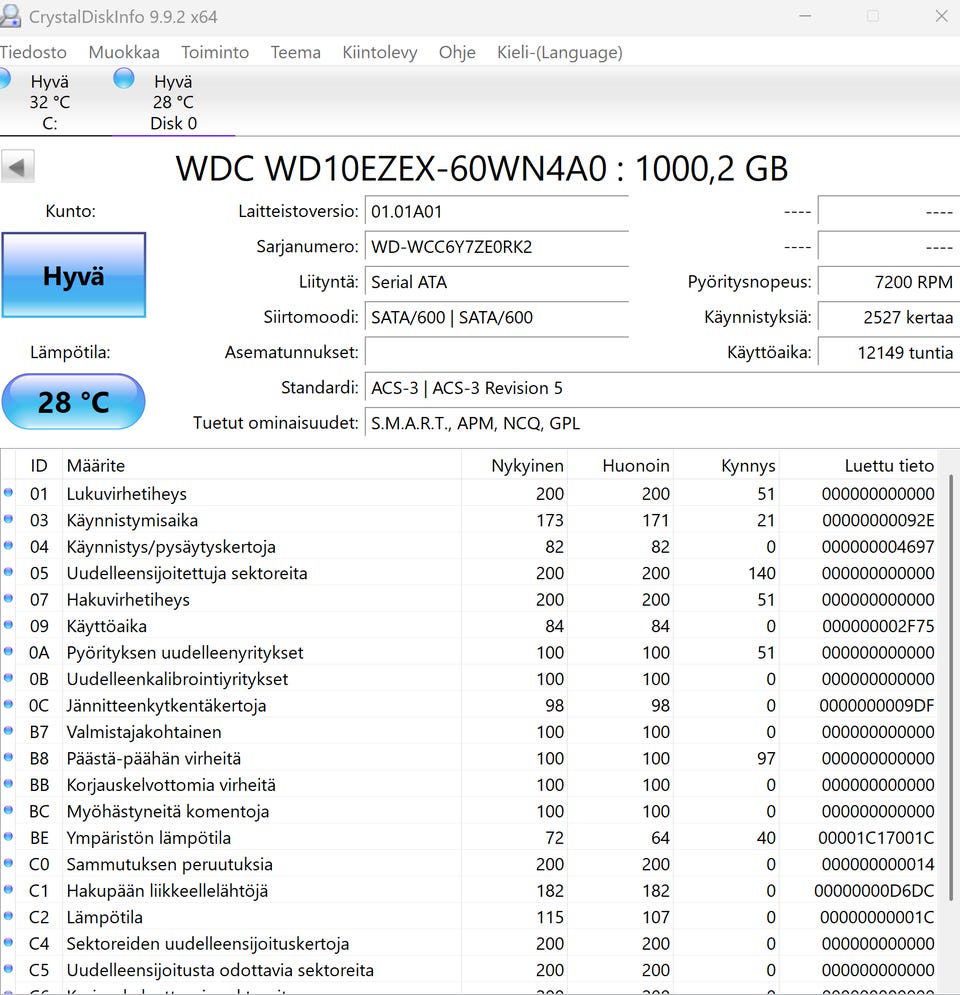Click status dot of Hakuvirhetiheys row

coord(8,598)
